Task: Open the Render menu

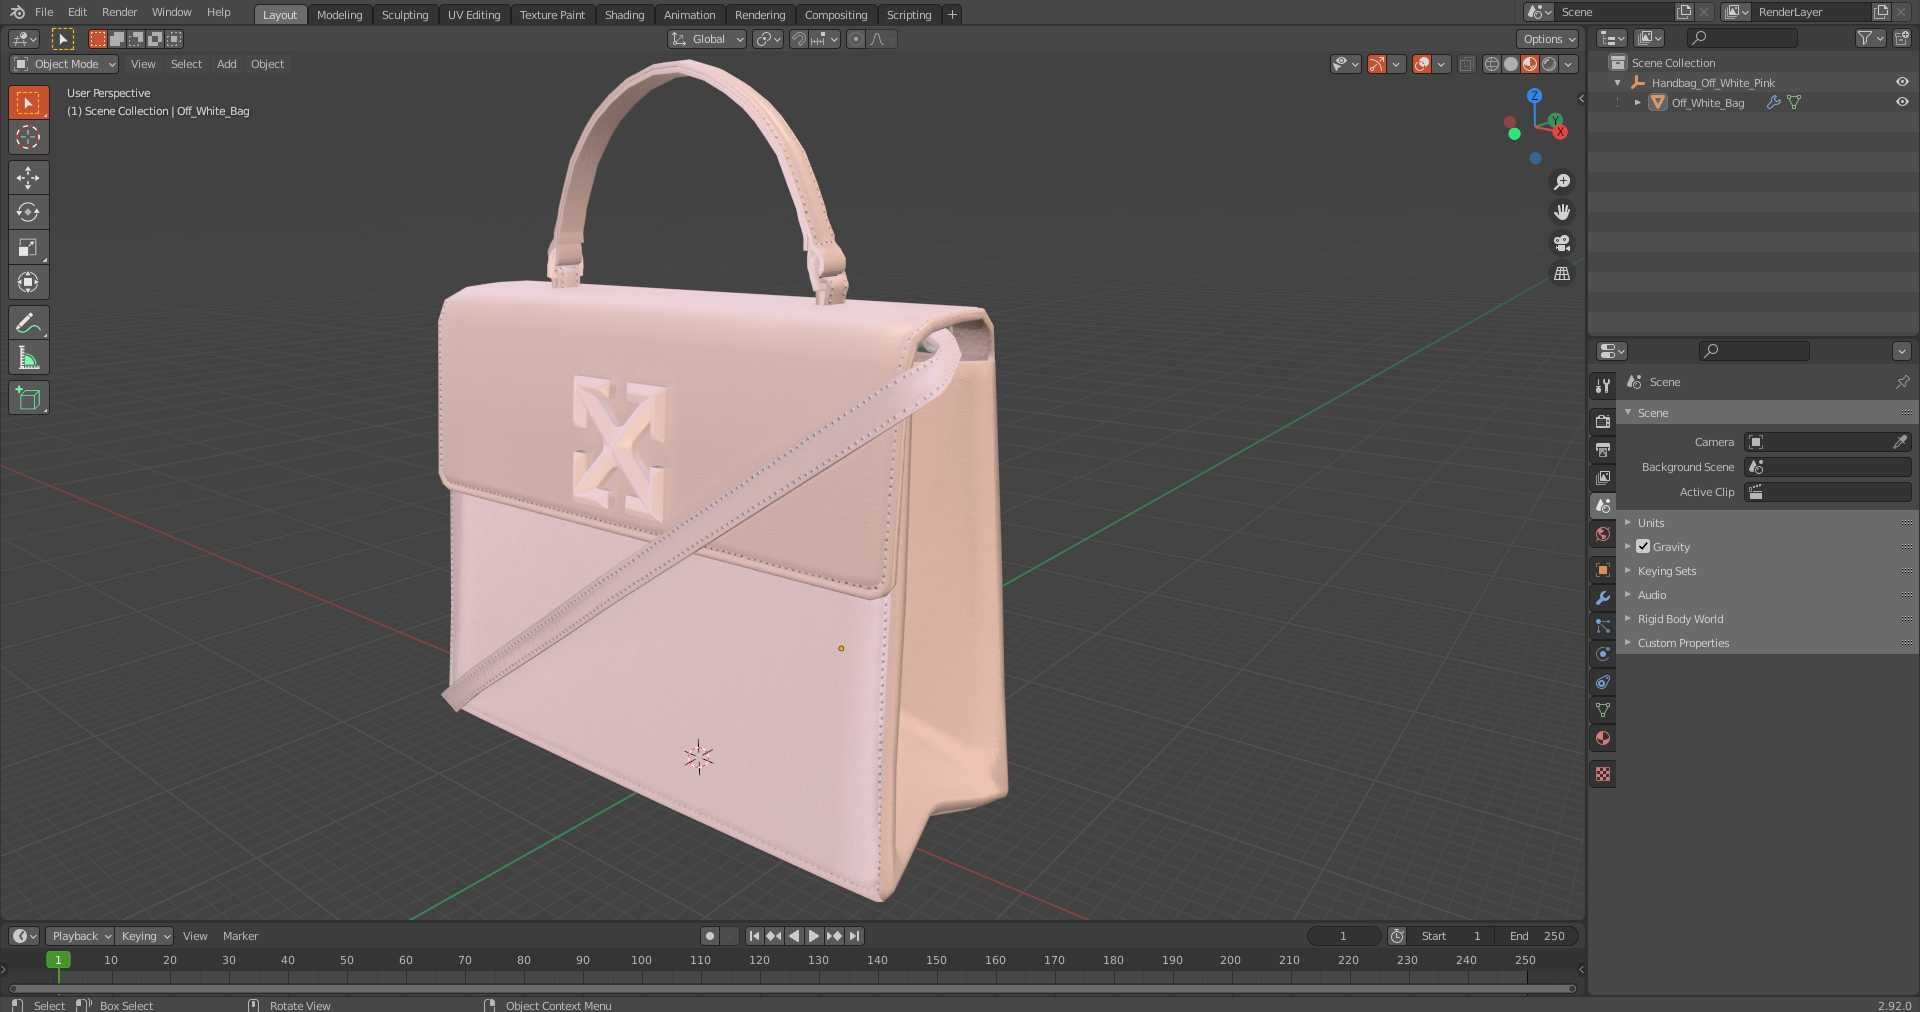Action: point(119,12)
